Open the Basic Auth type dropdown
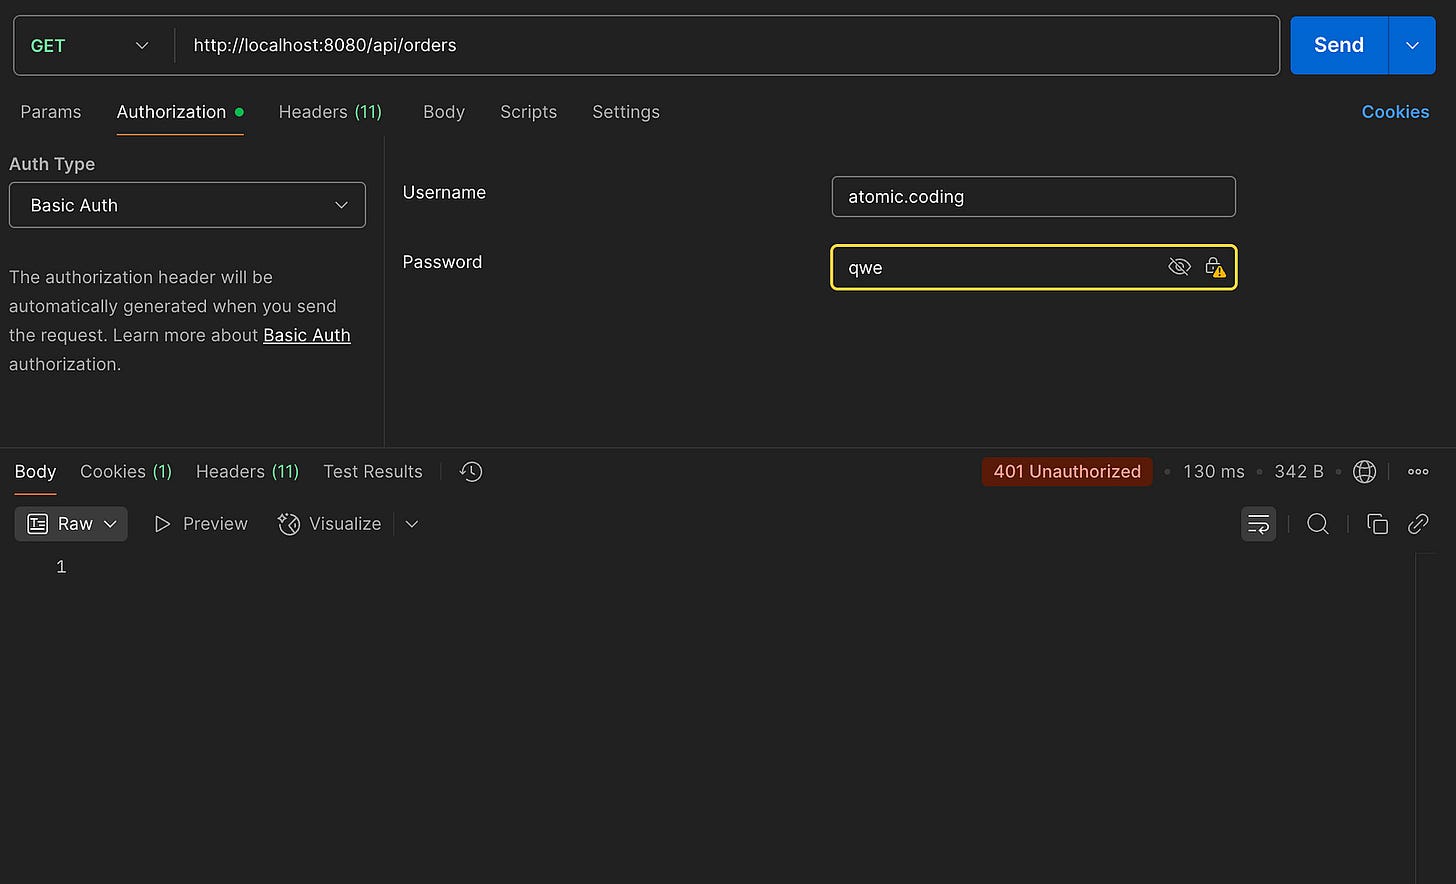 tap(187, 205)
